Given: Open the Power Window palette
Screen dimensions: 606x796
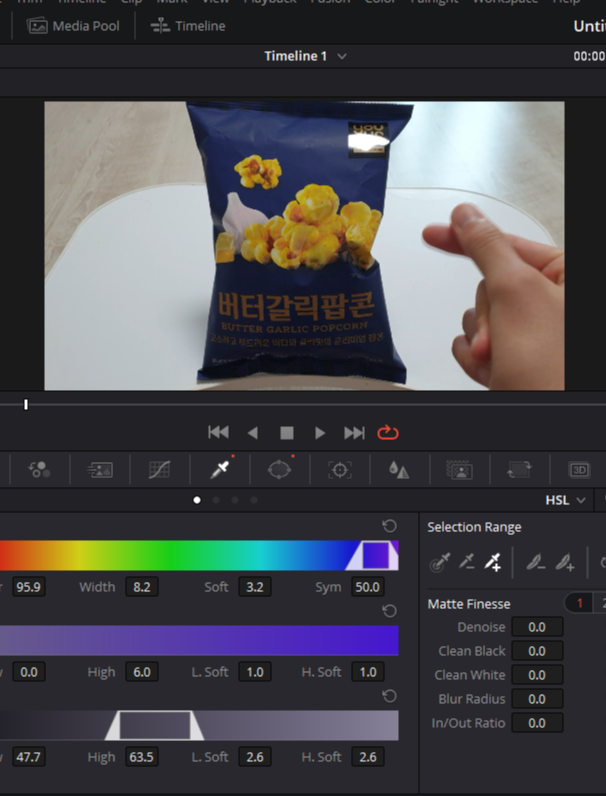Looking at the screenshot, I should (x=280, y=470).
